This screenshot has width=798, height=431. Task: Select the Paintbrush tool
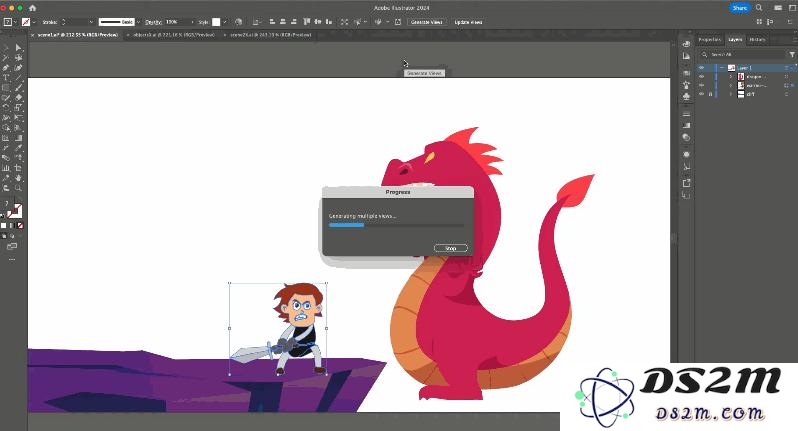18,88
